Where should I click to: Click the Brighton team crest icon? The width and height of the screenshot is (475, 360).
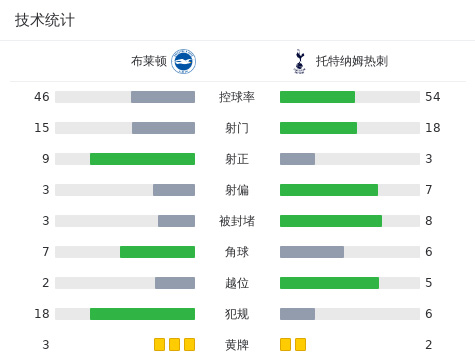(183, 61)
